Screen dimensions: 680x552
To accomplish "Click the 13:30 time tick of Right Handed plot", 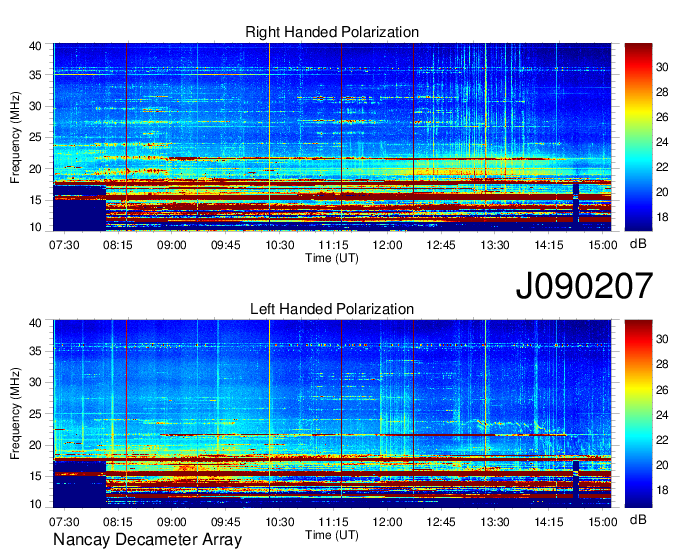I will (495, 245).
